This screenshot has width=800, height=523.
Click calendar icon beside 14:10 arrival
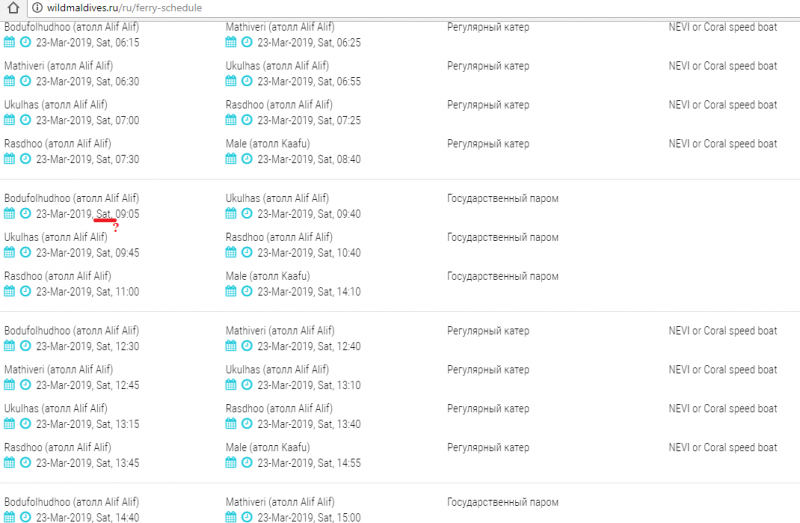point(232,292)
